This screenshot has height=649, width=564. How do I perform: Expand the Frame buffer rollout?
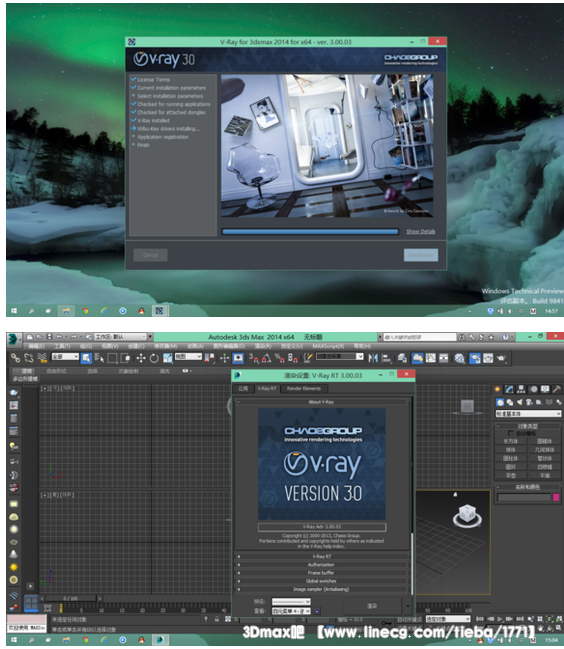tap(323, 573)
